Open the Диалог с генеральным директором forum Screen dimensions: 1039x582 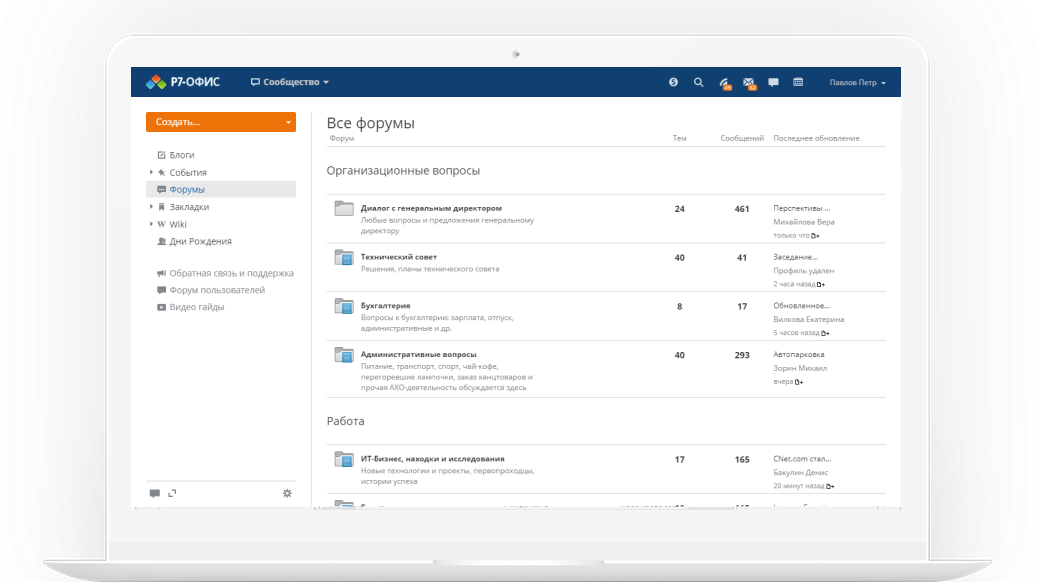coord(431,208)
